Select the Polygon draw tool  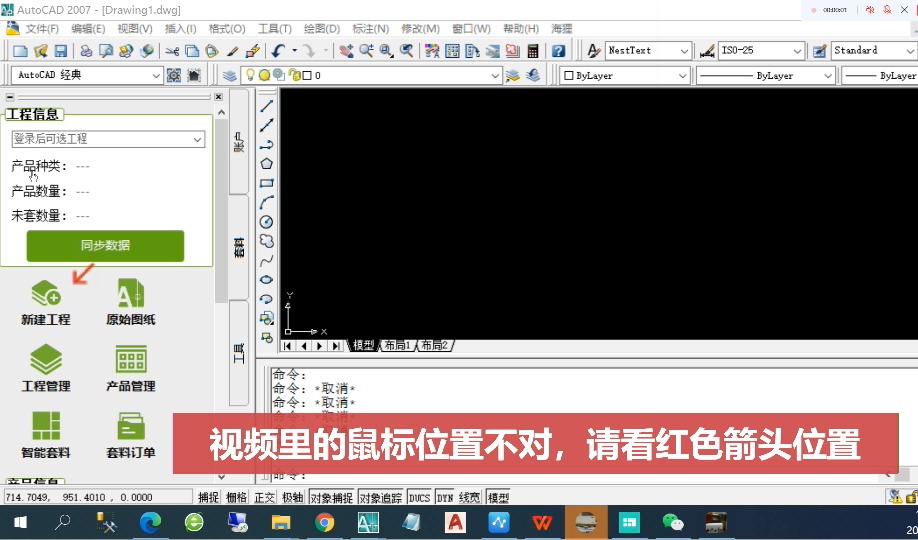coord(266,164)
